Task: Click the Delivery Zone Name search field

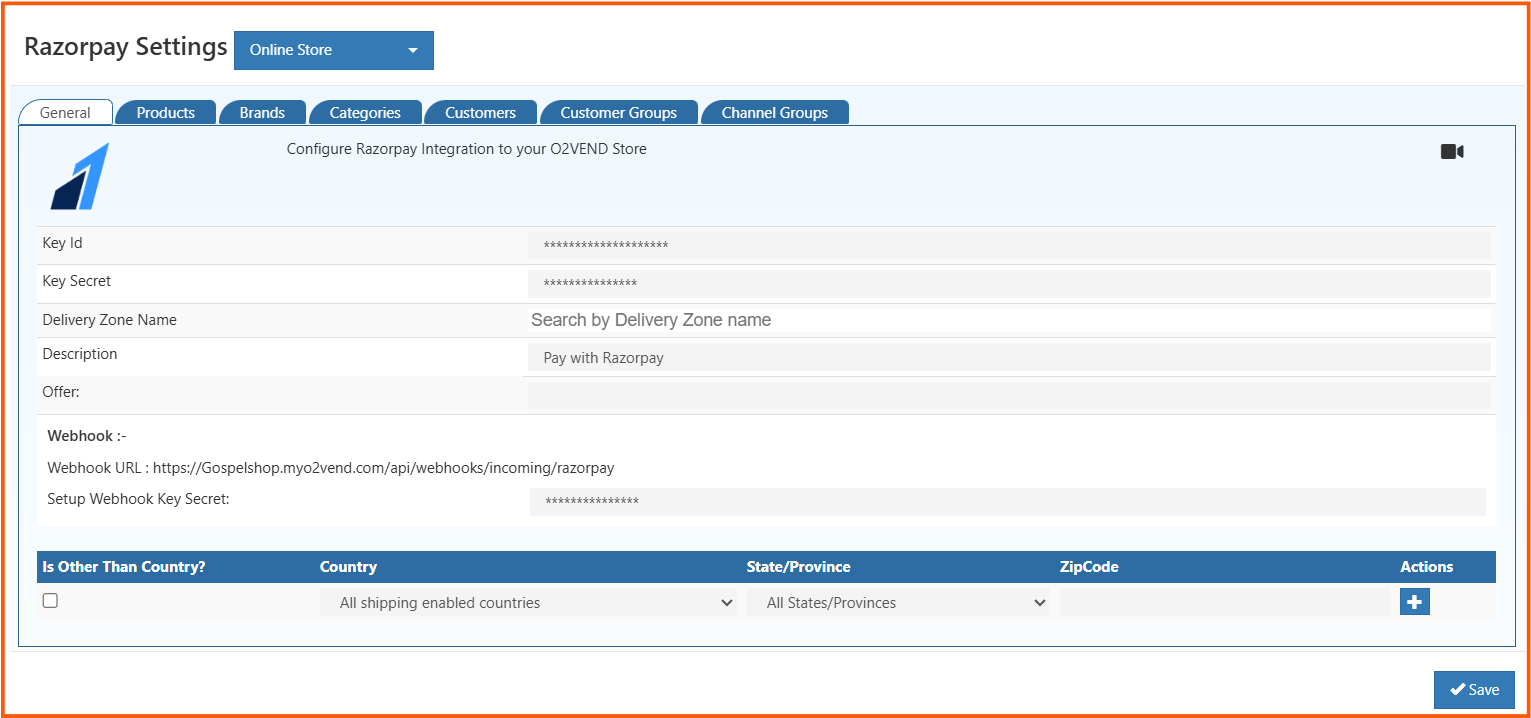Action: 1009,319
